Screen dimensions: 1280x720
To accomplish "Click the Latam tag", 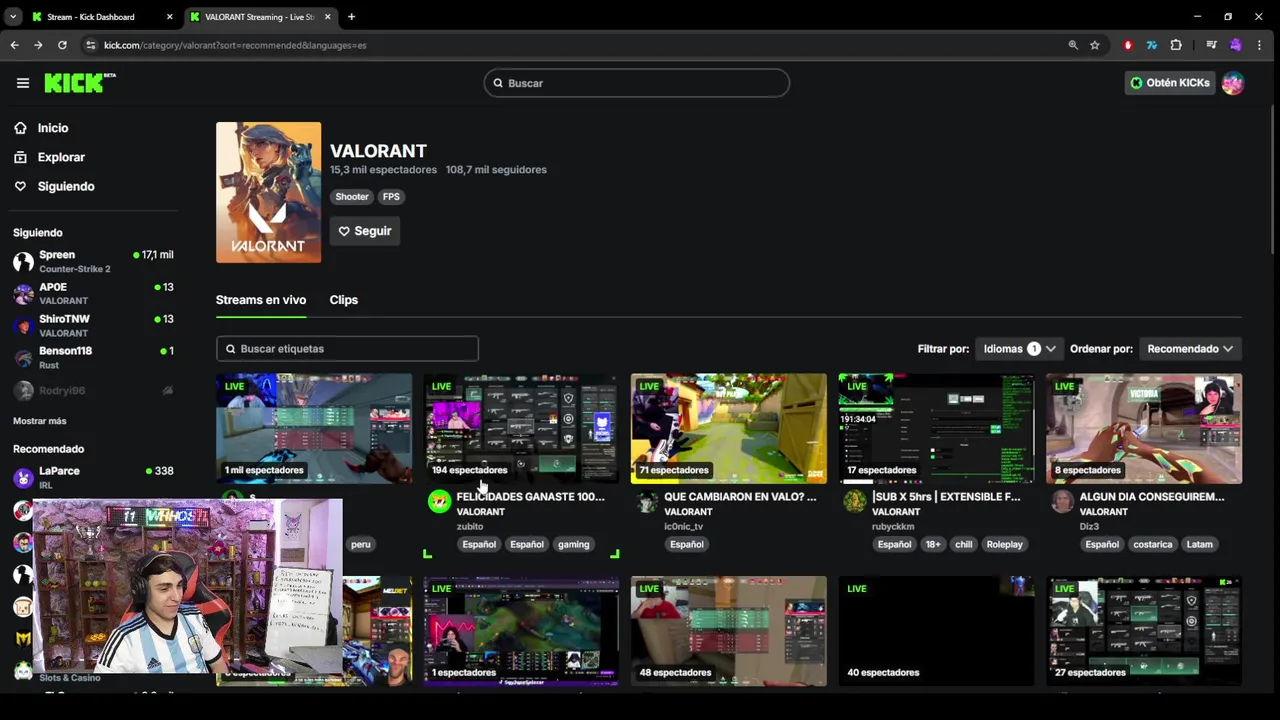I will click(x=1199, y=544).
